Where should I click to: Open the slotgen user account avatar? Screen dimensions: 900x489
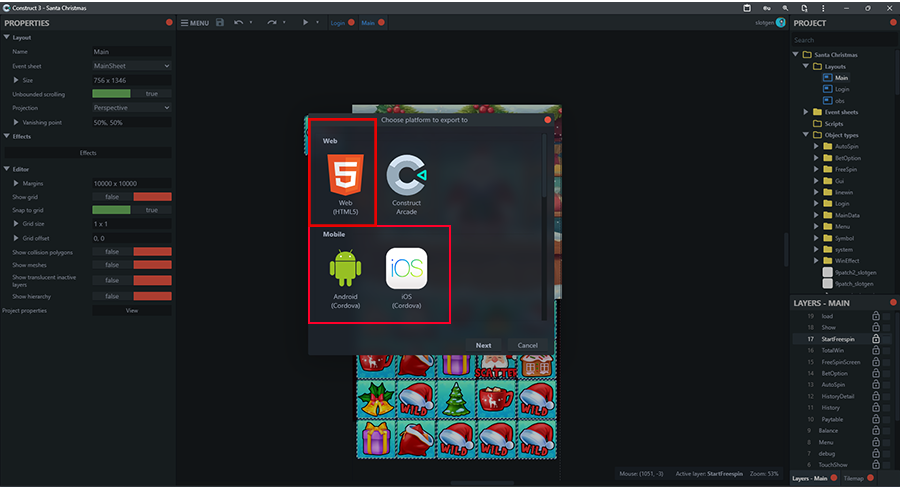(x=781, y=22)
